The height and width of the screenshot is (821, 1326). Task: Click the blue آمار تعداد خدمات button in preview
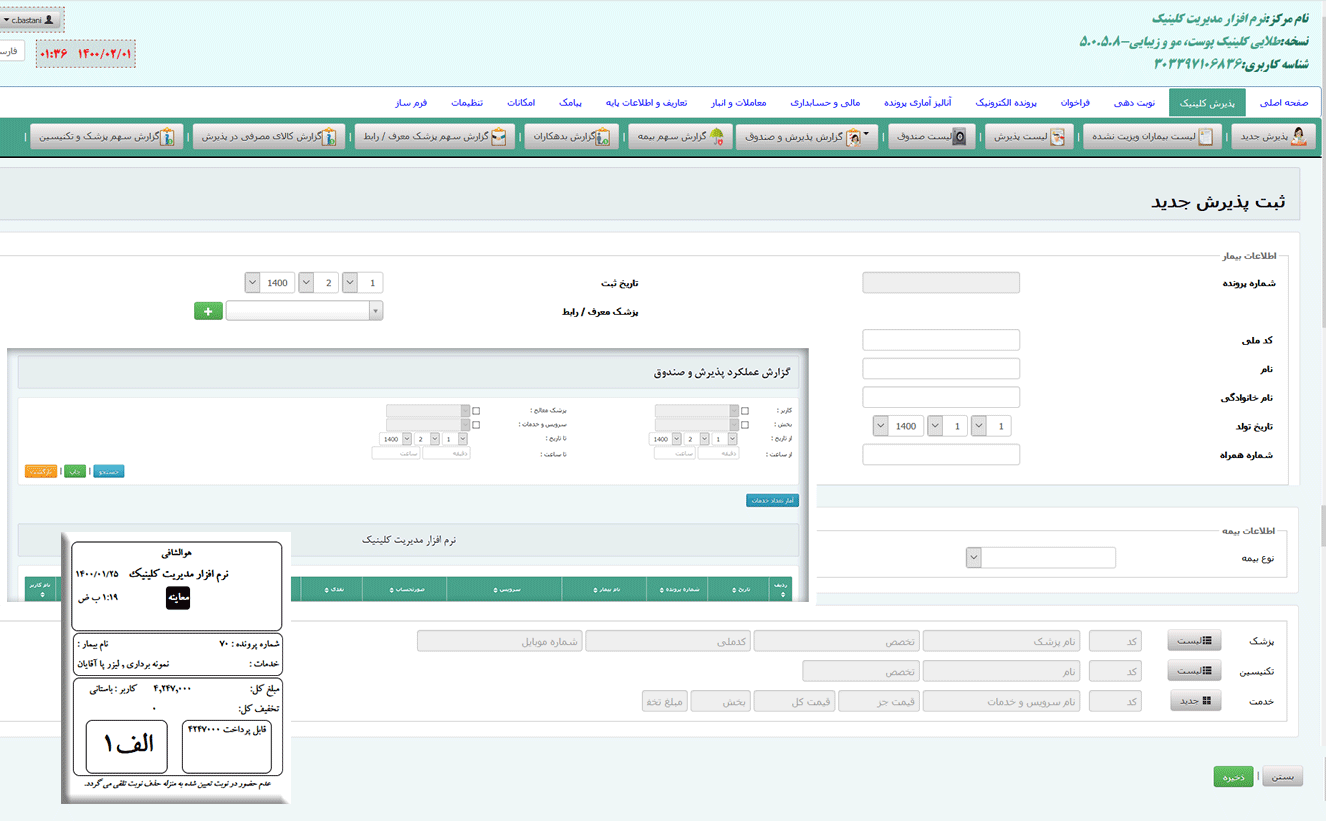click(x=772, y=500)
